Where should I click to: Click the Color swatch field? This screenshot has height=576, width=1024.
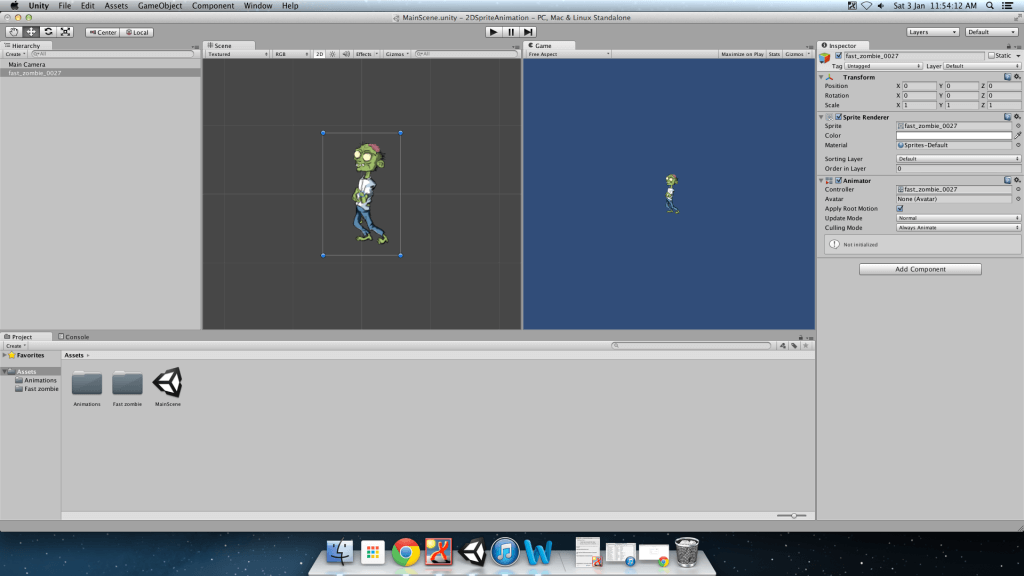coord(953,135)
